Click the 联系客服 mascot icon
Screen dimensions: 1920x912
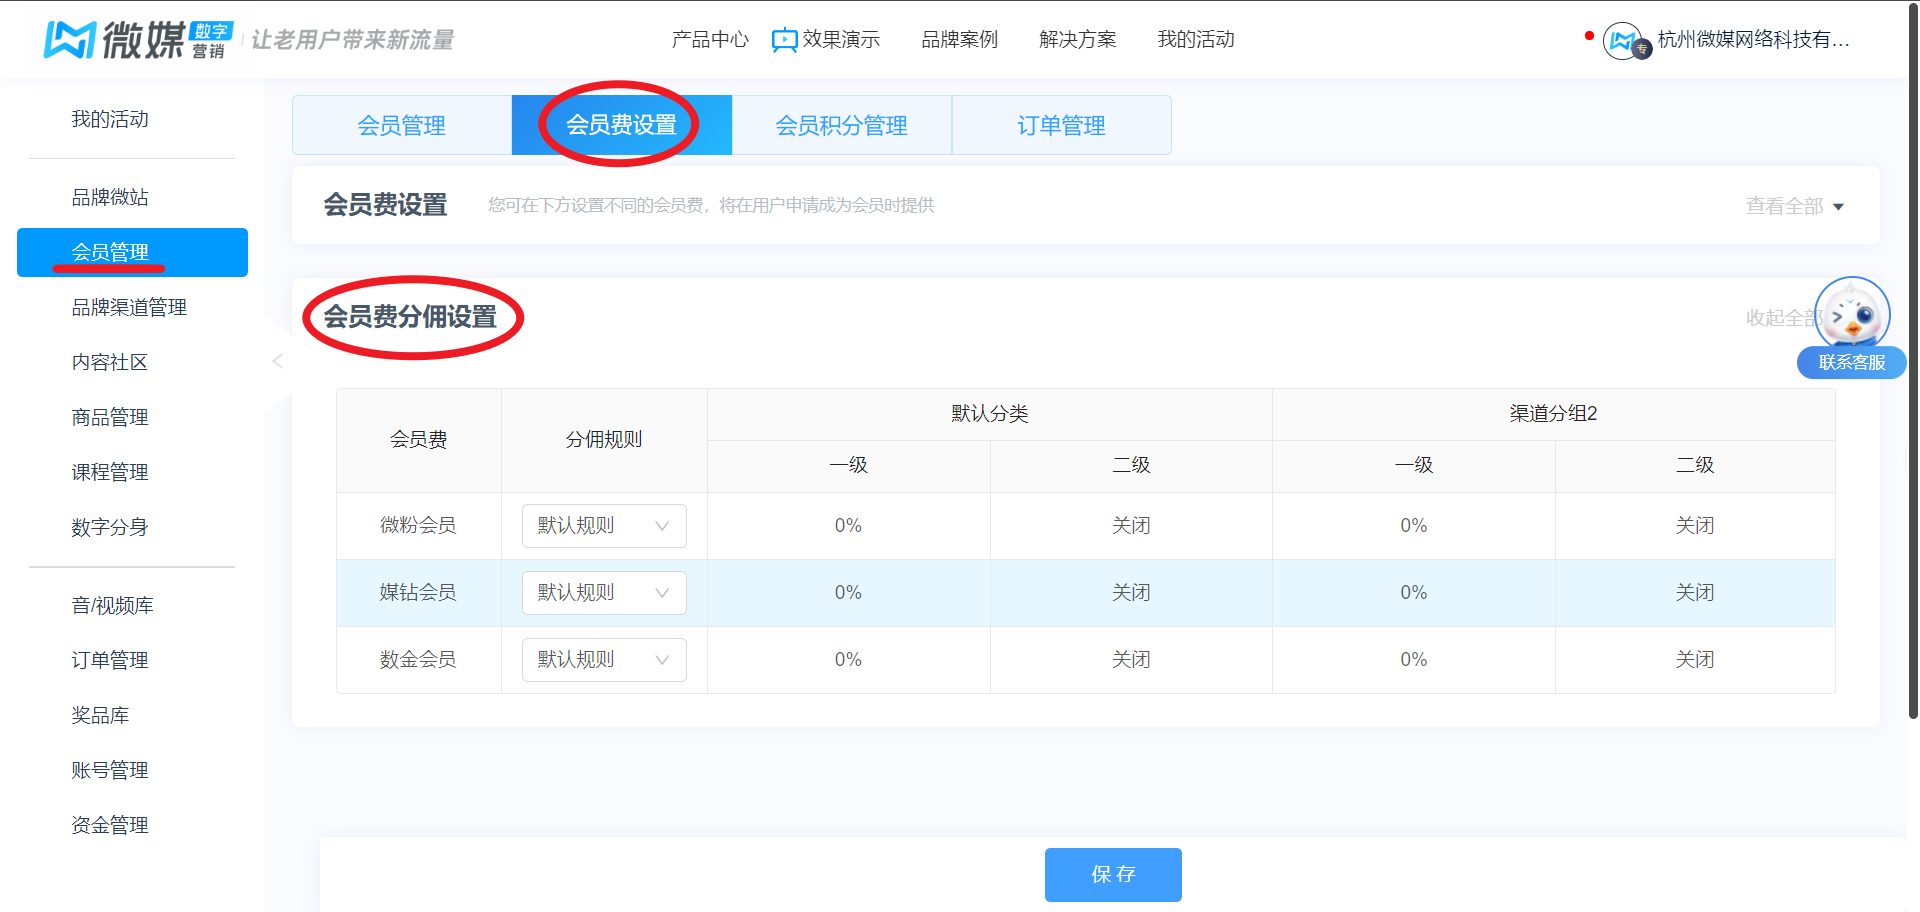[1852, 314]
